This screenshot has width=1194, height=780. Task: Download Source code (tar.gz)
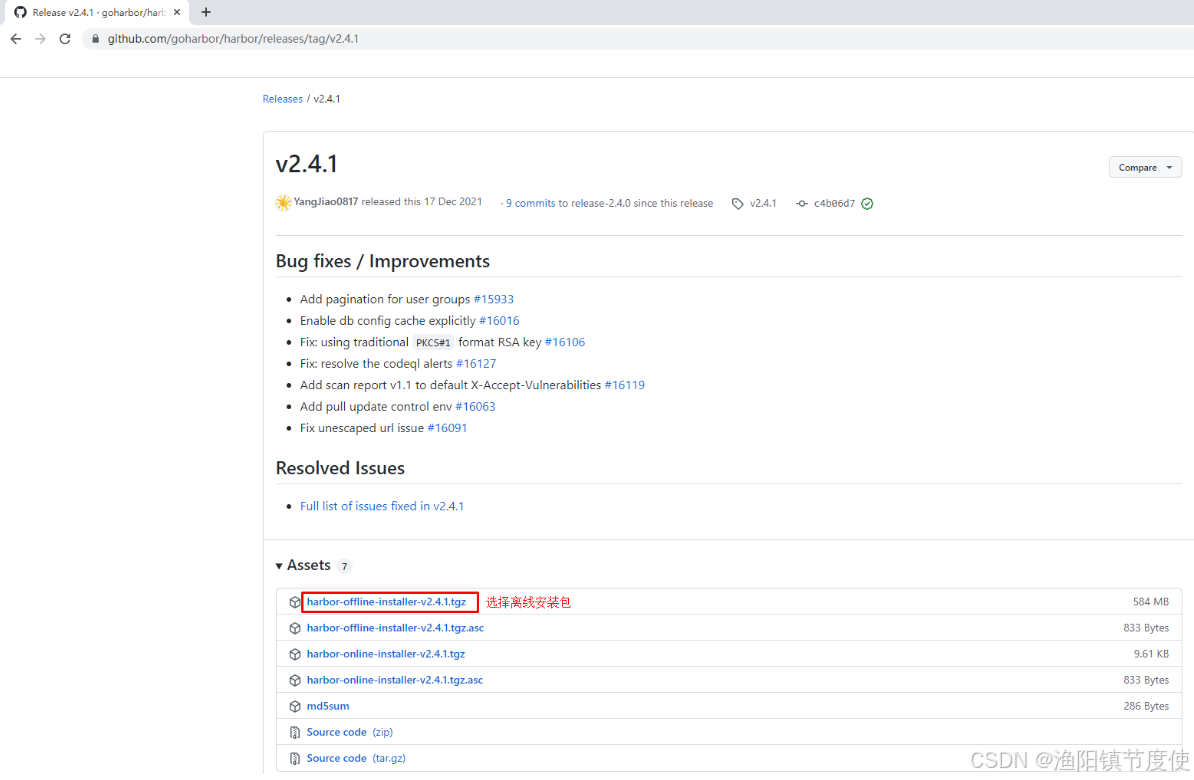click(x=356, y=758)
